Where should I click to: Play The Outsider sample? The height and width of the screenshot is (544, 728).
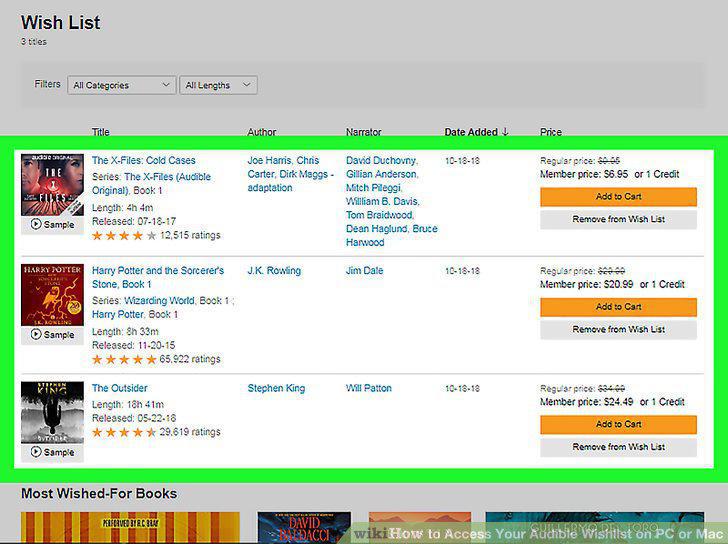coord(52,452)
